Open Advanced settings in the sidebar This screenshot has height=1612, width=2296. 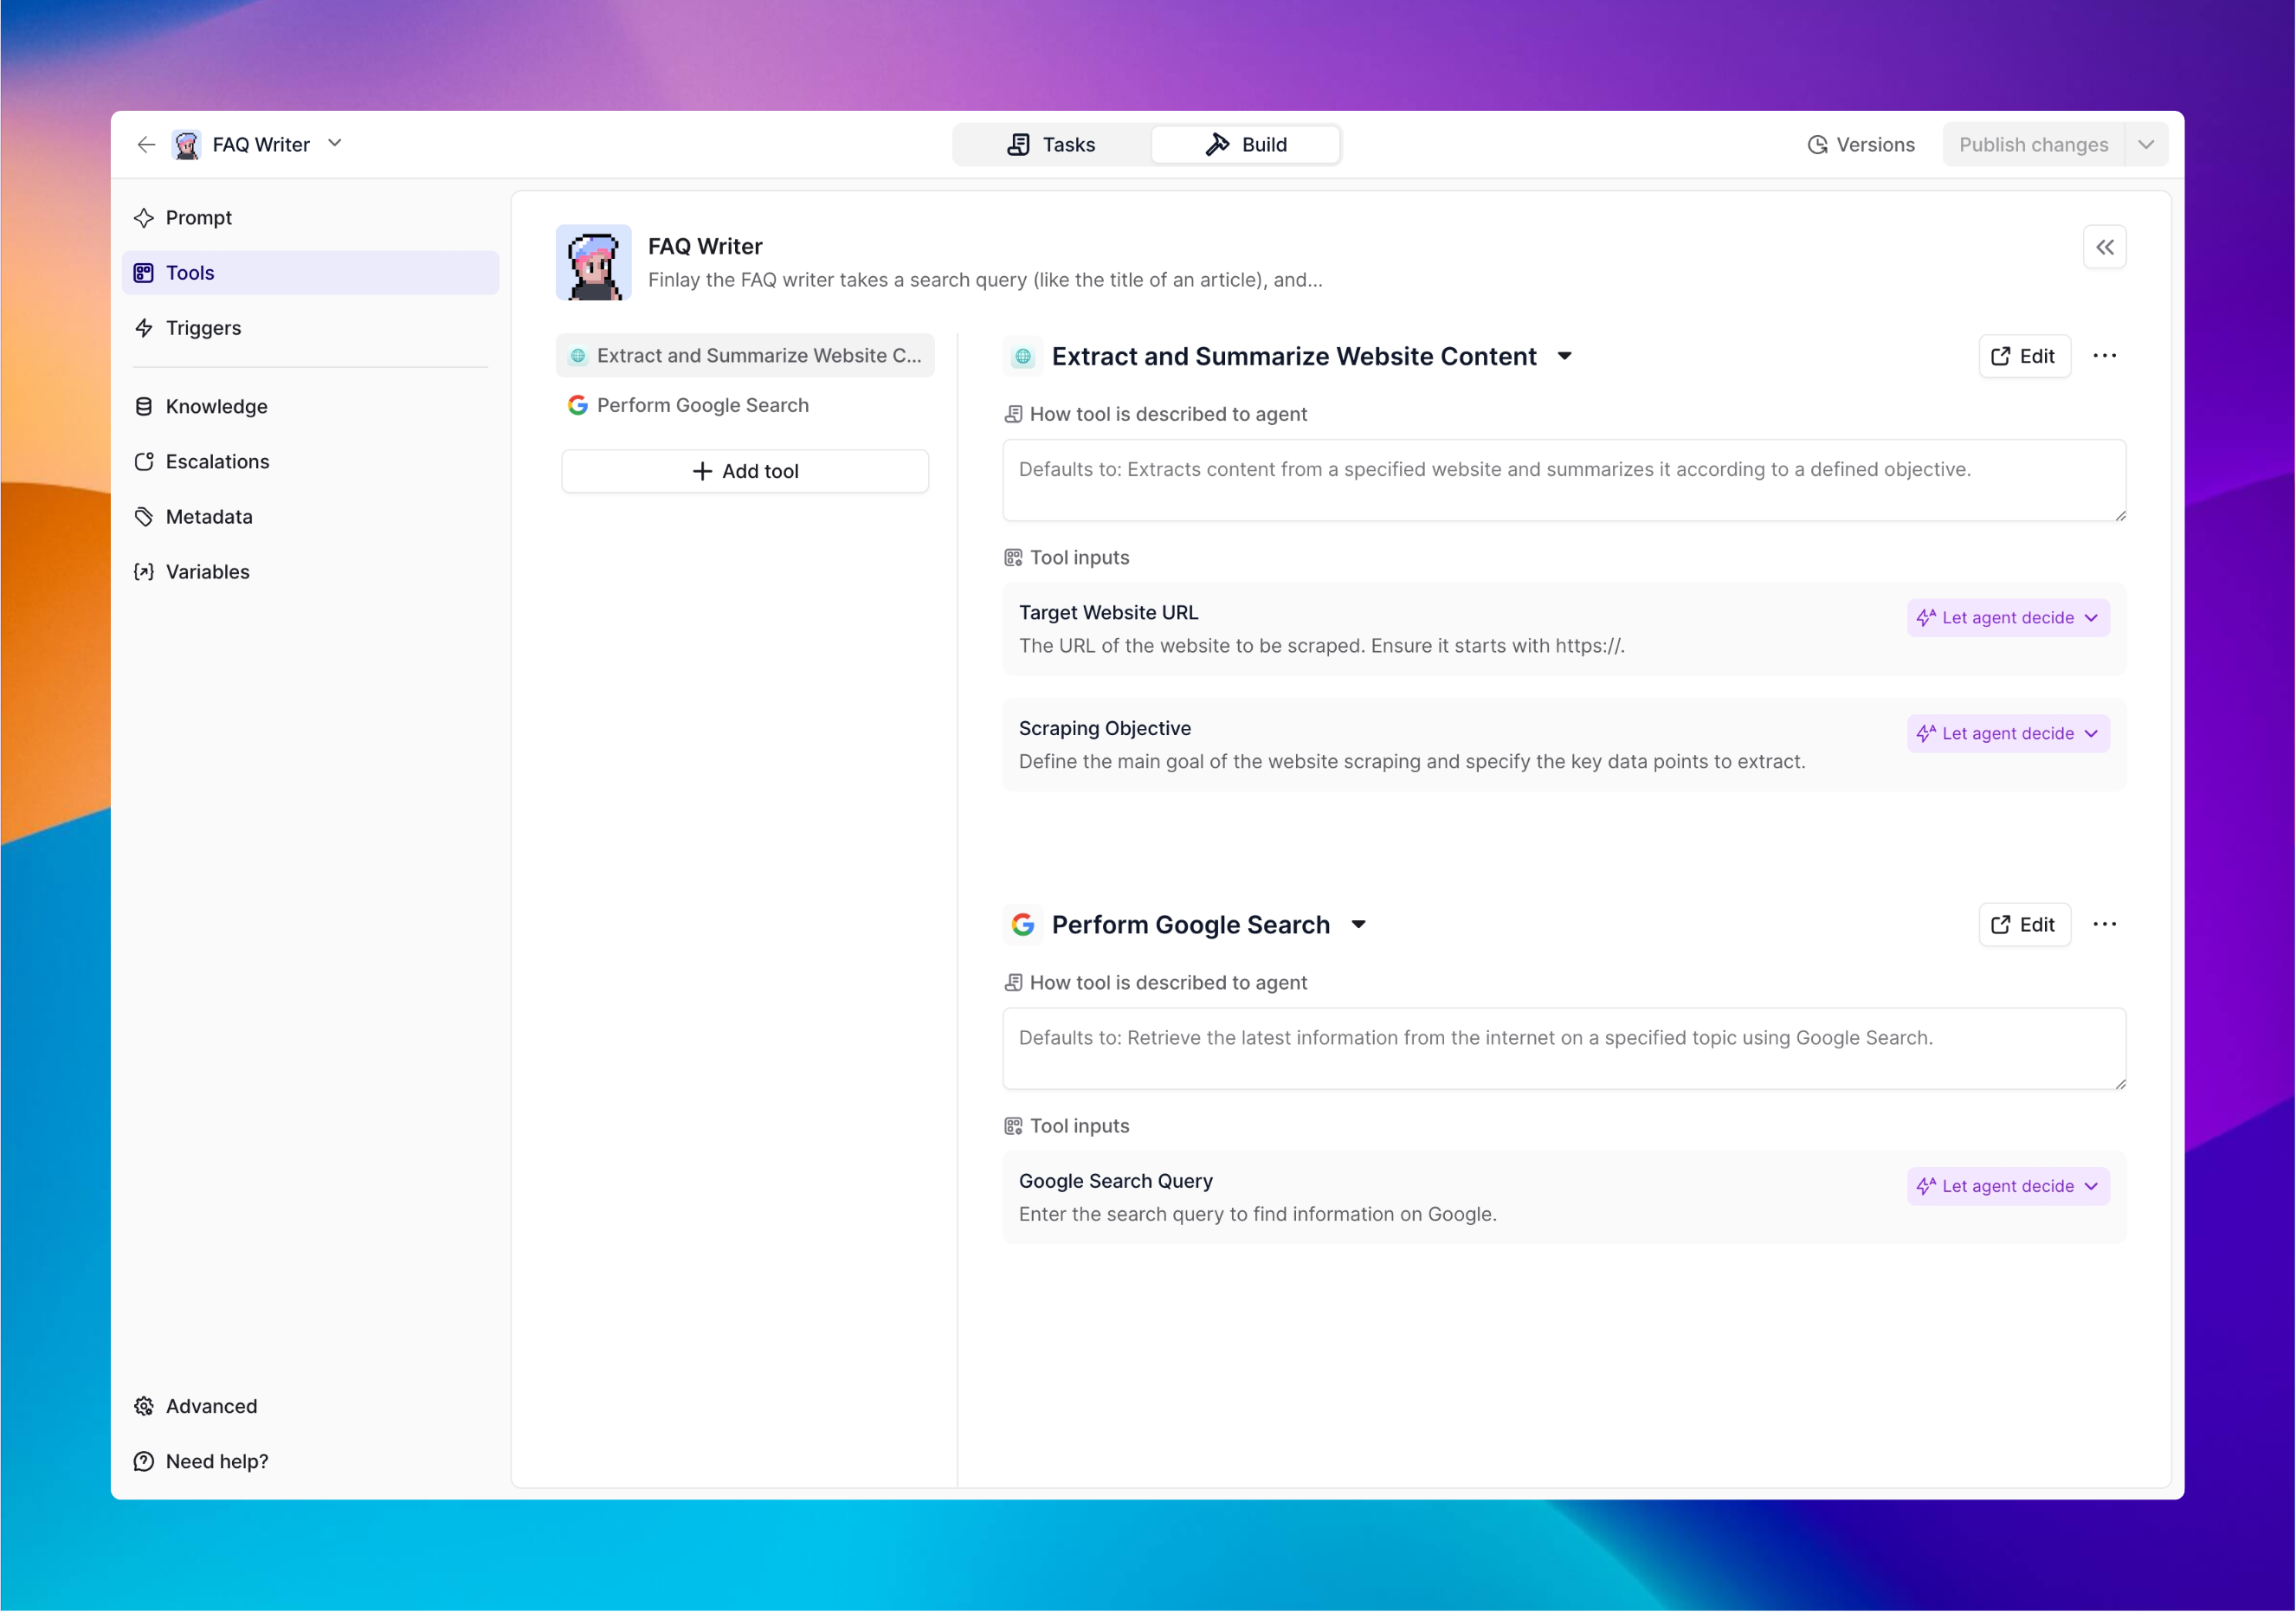click(x=310, y=1407)
